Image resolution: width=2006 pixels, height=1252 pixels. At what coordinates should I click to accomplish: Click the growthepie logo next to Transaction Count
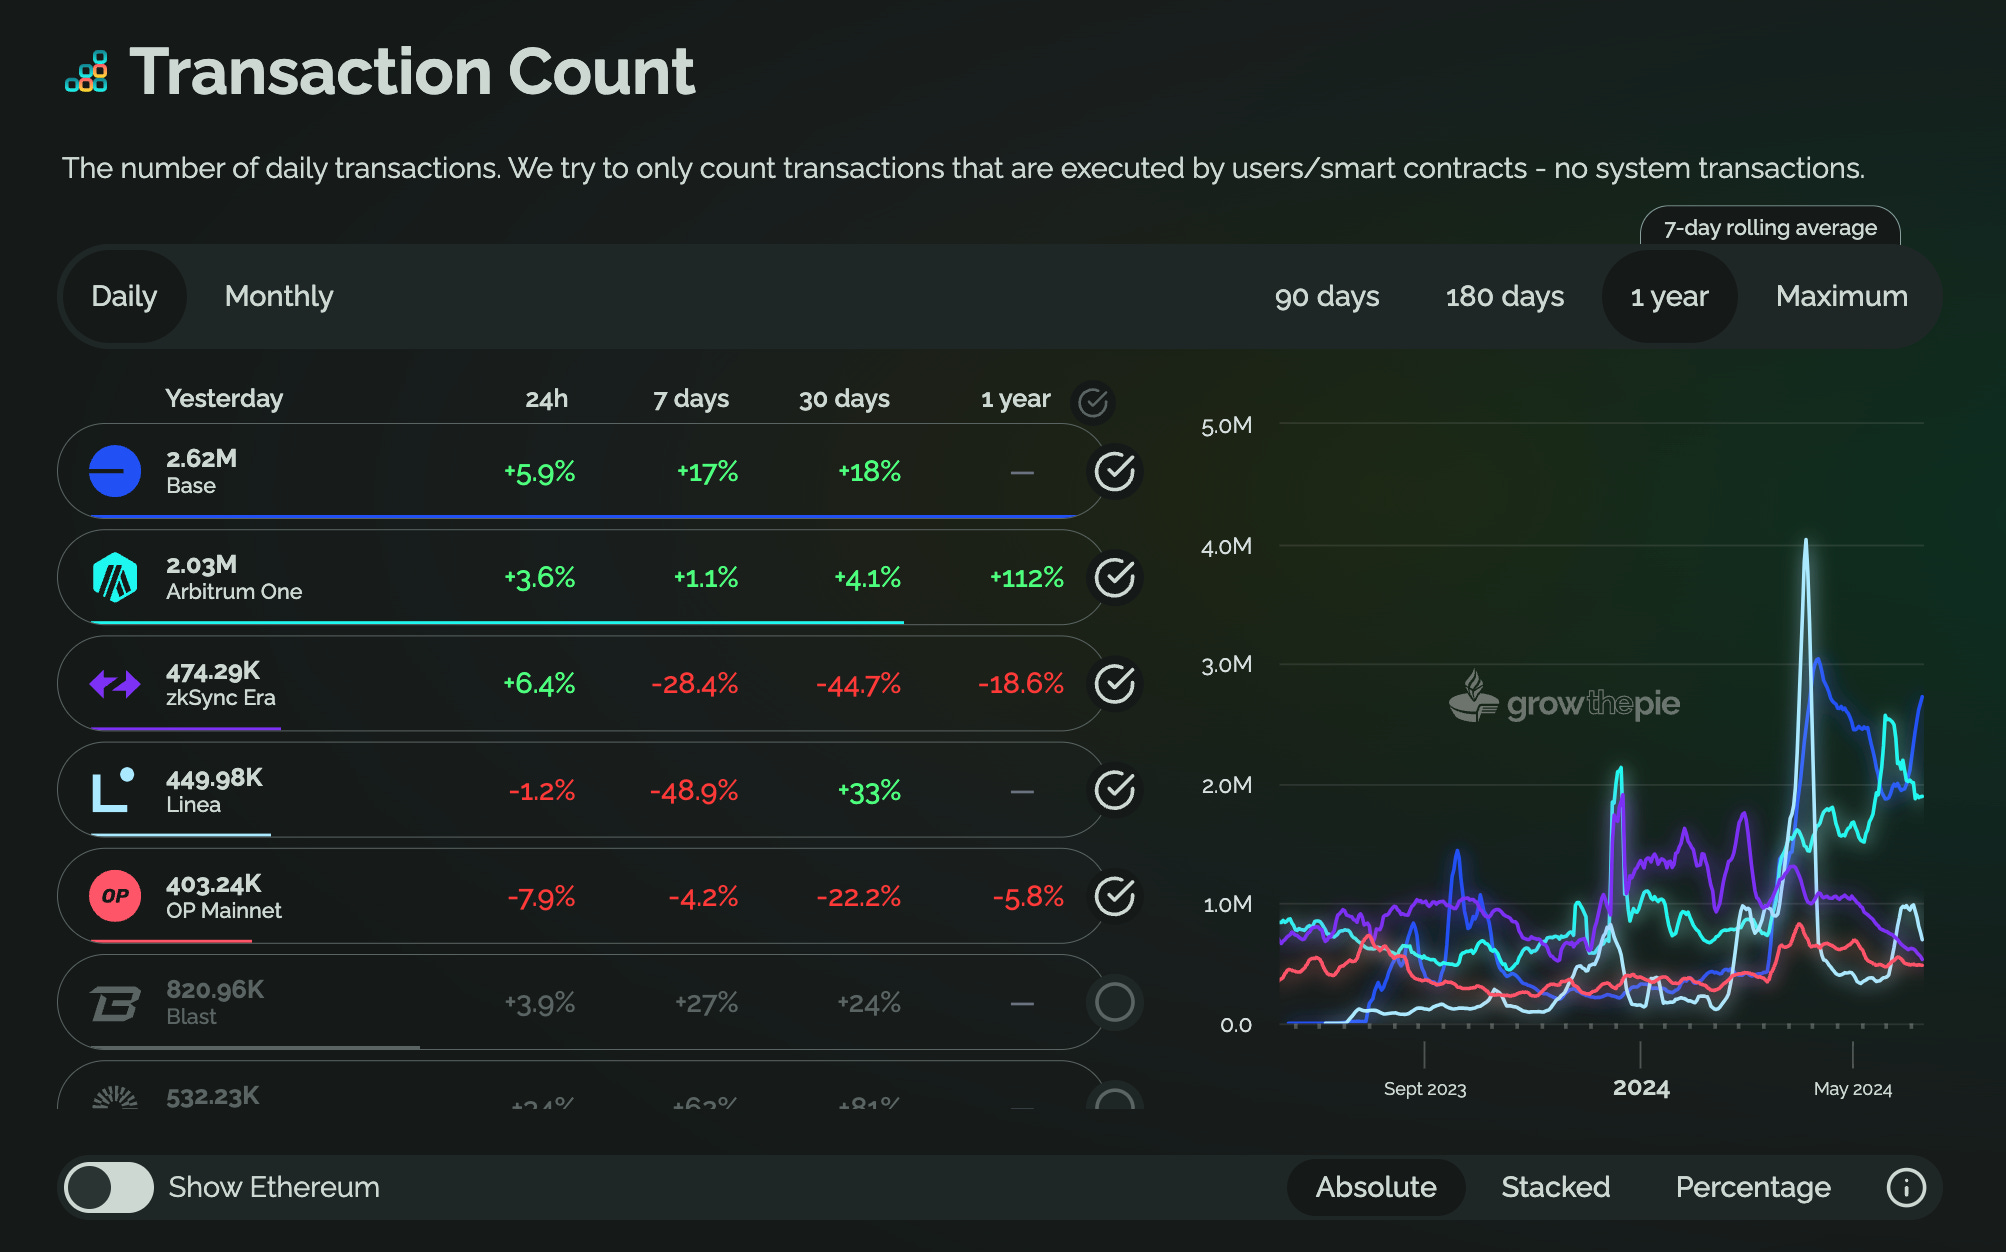[x=87, y=72]
